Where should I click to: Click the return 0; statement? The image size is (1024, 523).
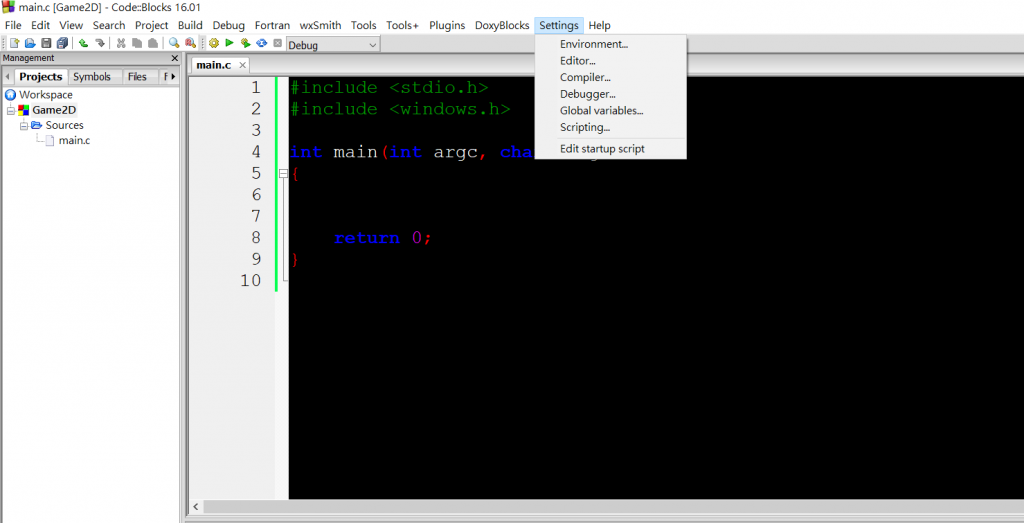[383, 238]
